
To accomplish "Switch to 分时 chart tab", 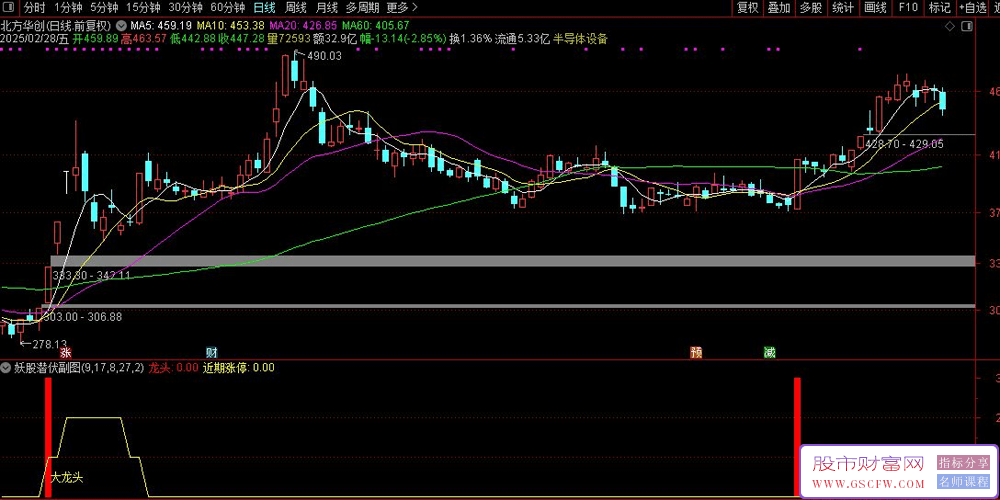I will point(34,8).
